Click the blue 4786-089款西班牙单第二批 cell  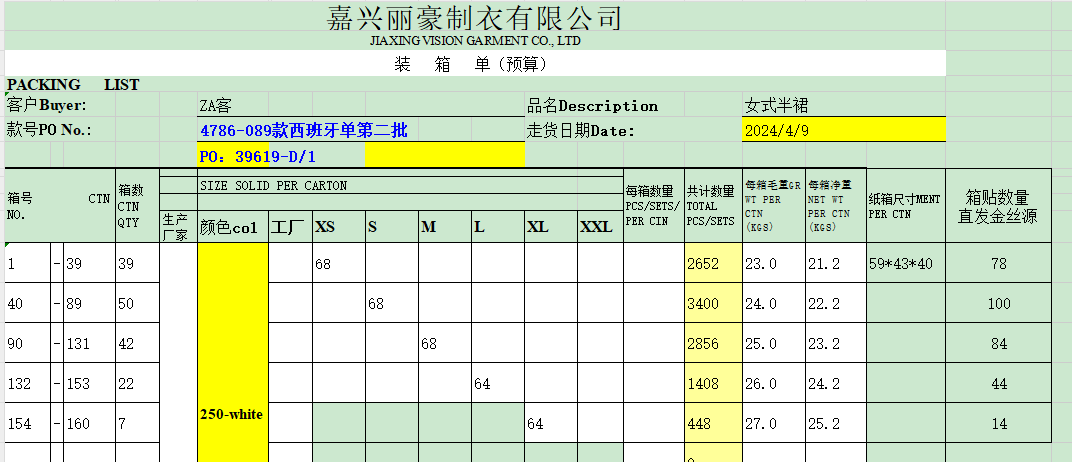tap(303, 130)
